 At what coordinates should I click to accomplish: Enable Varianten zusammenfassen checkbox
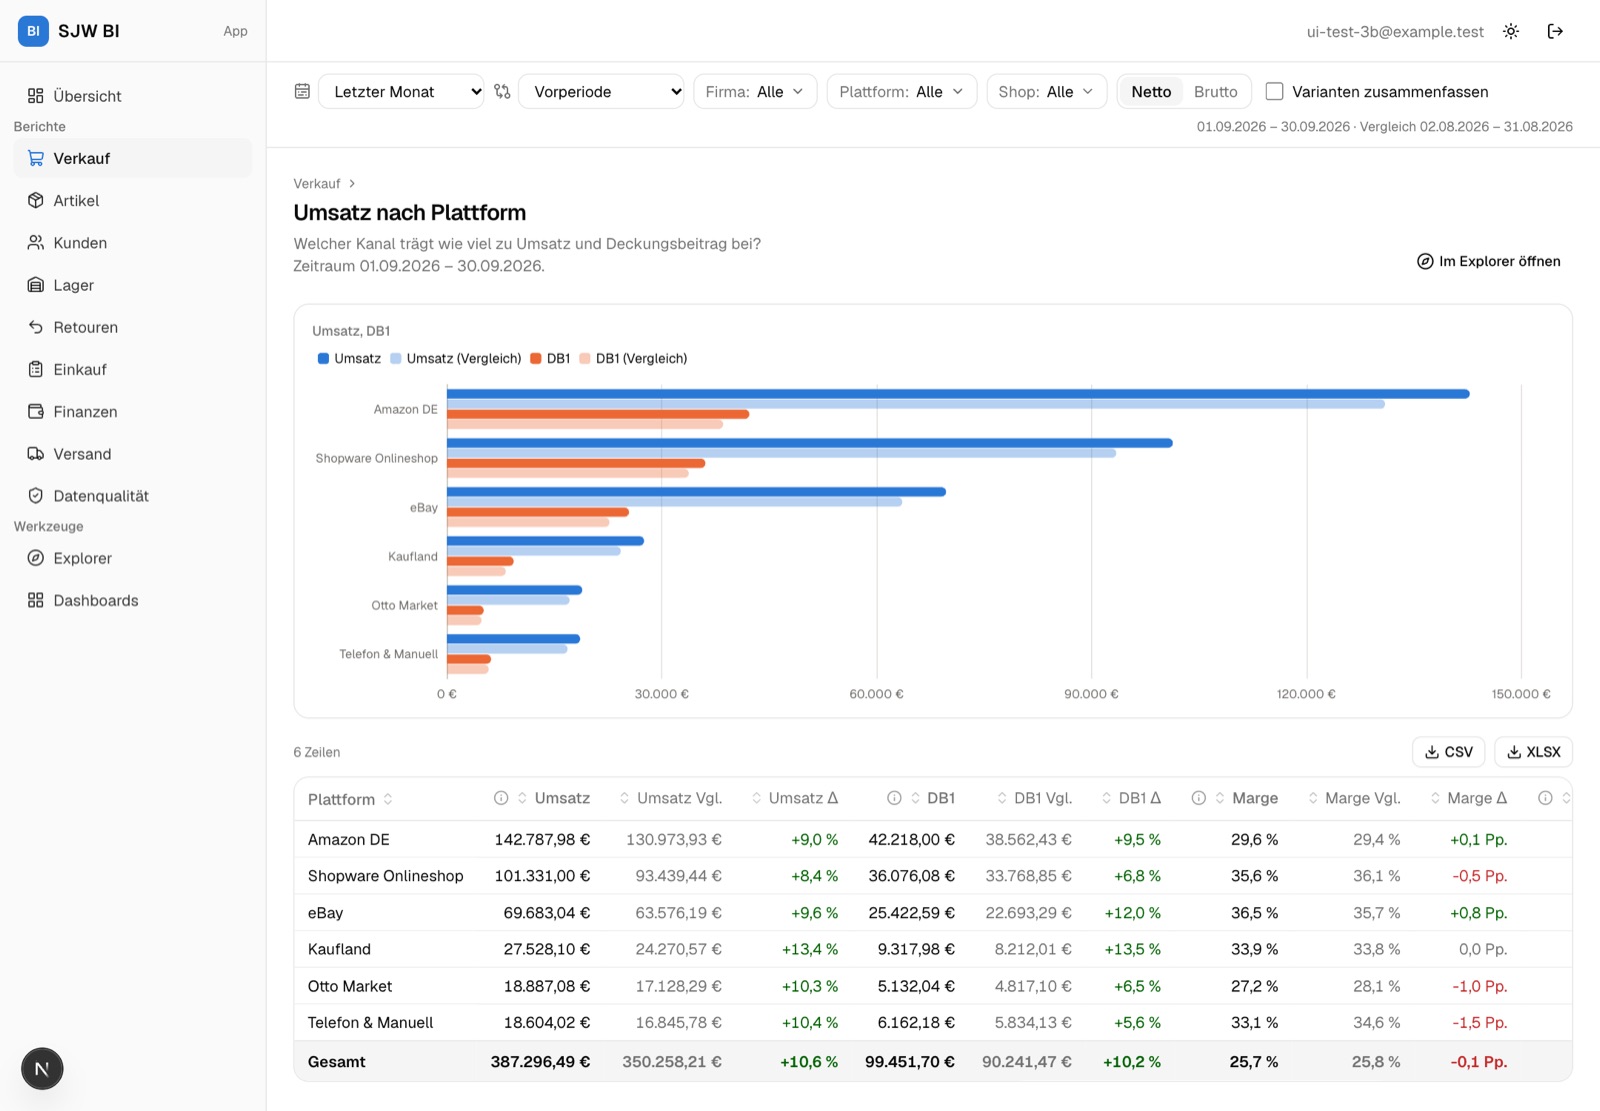tap(1275, 91)
